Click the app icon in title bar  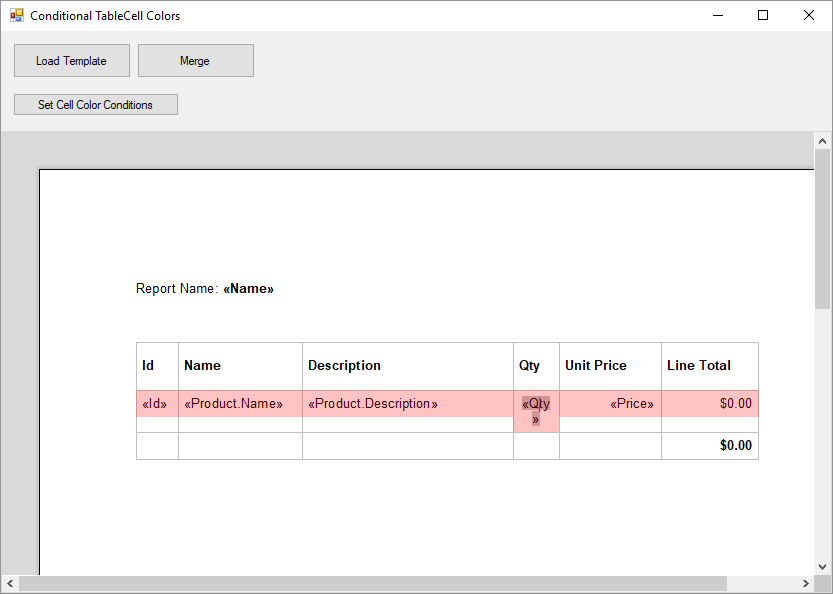16,16
